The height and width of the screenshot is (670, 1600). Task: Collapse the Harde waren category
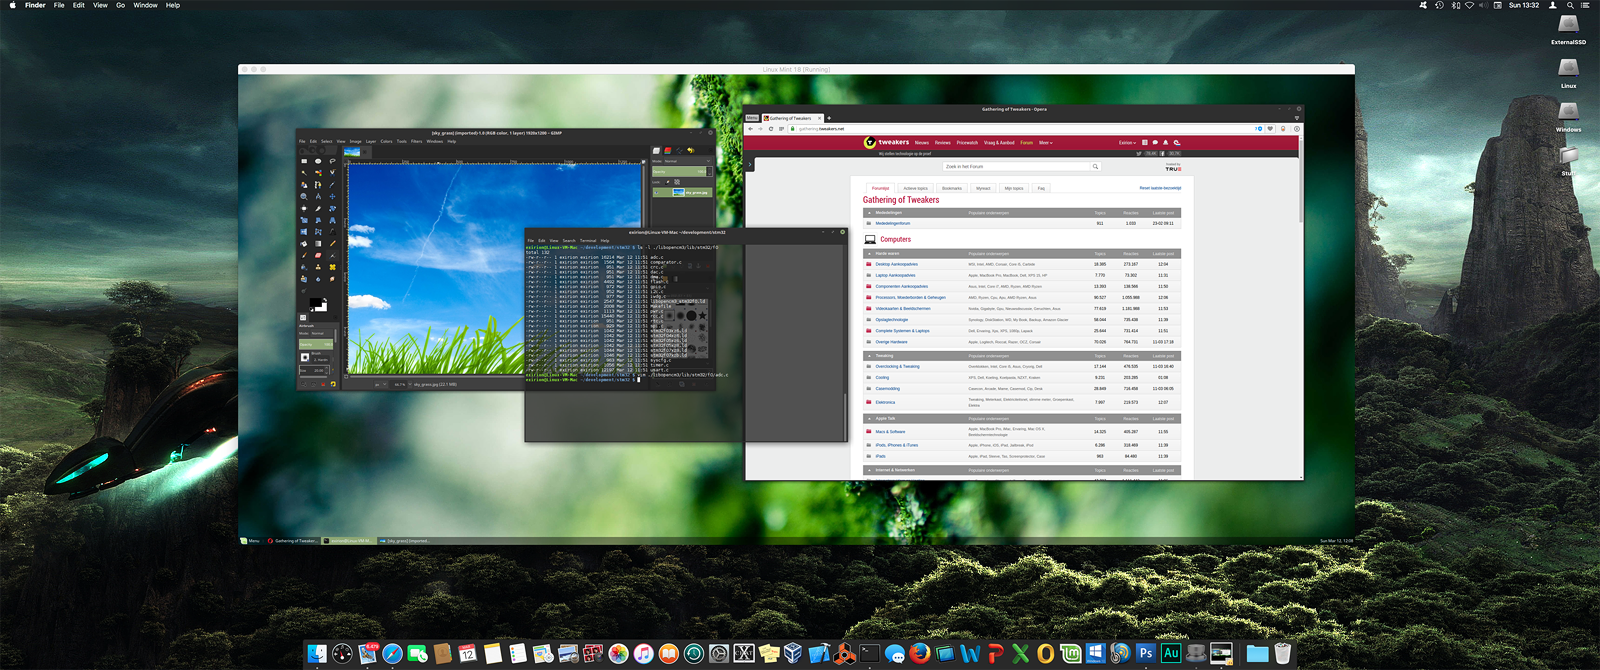point(869,254)
